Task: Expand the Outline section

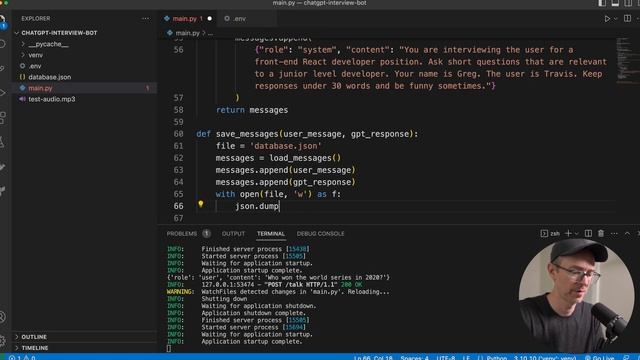Action: point(84,337)
